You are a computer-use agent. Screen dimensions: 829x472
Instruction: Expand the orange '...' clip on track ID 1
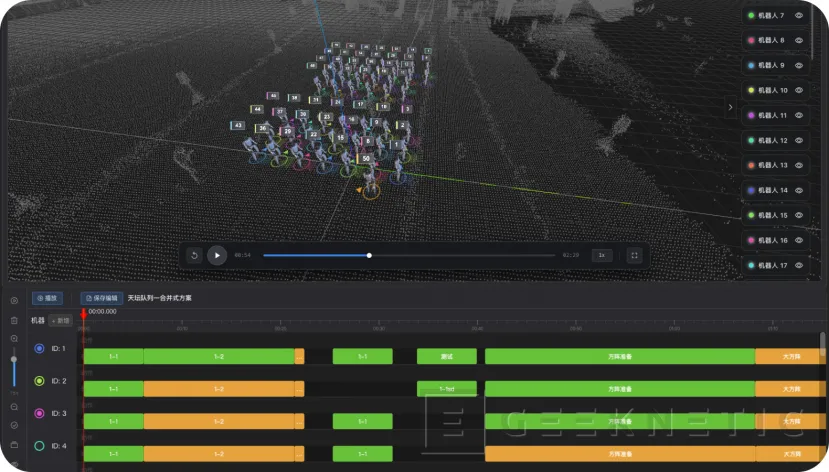coord(299,357)
